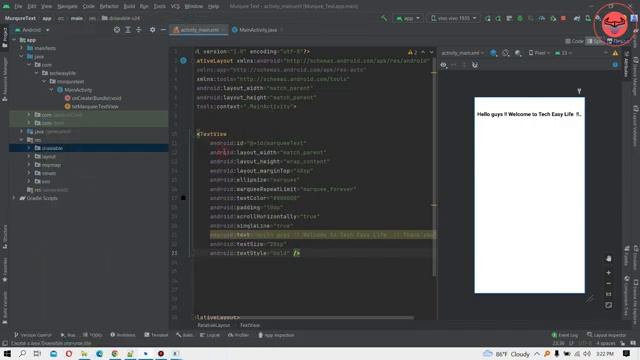Open project panel gear settings

pyautogui.click(x=152, y=30)
